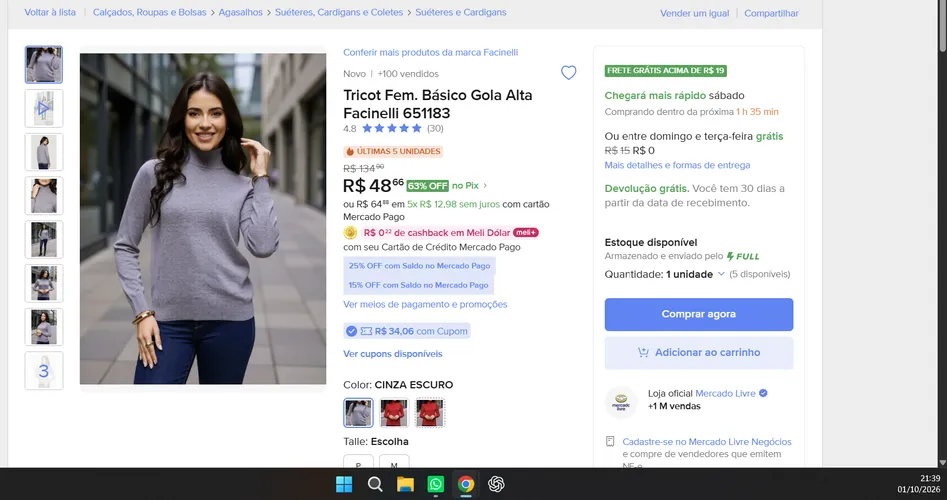Open File Explorer from taskbar

pyautogui.click(x=405, y=484)
